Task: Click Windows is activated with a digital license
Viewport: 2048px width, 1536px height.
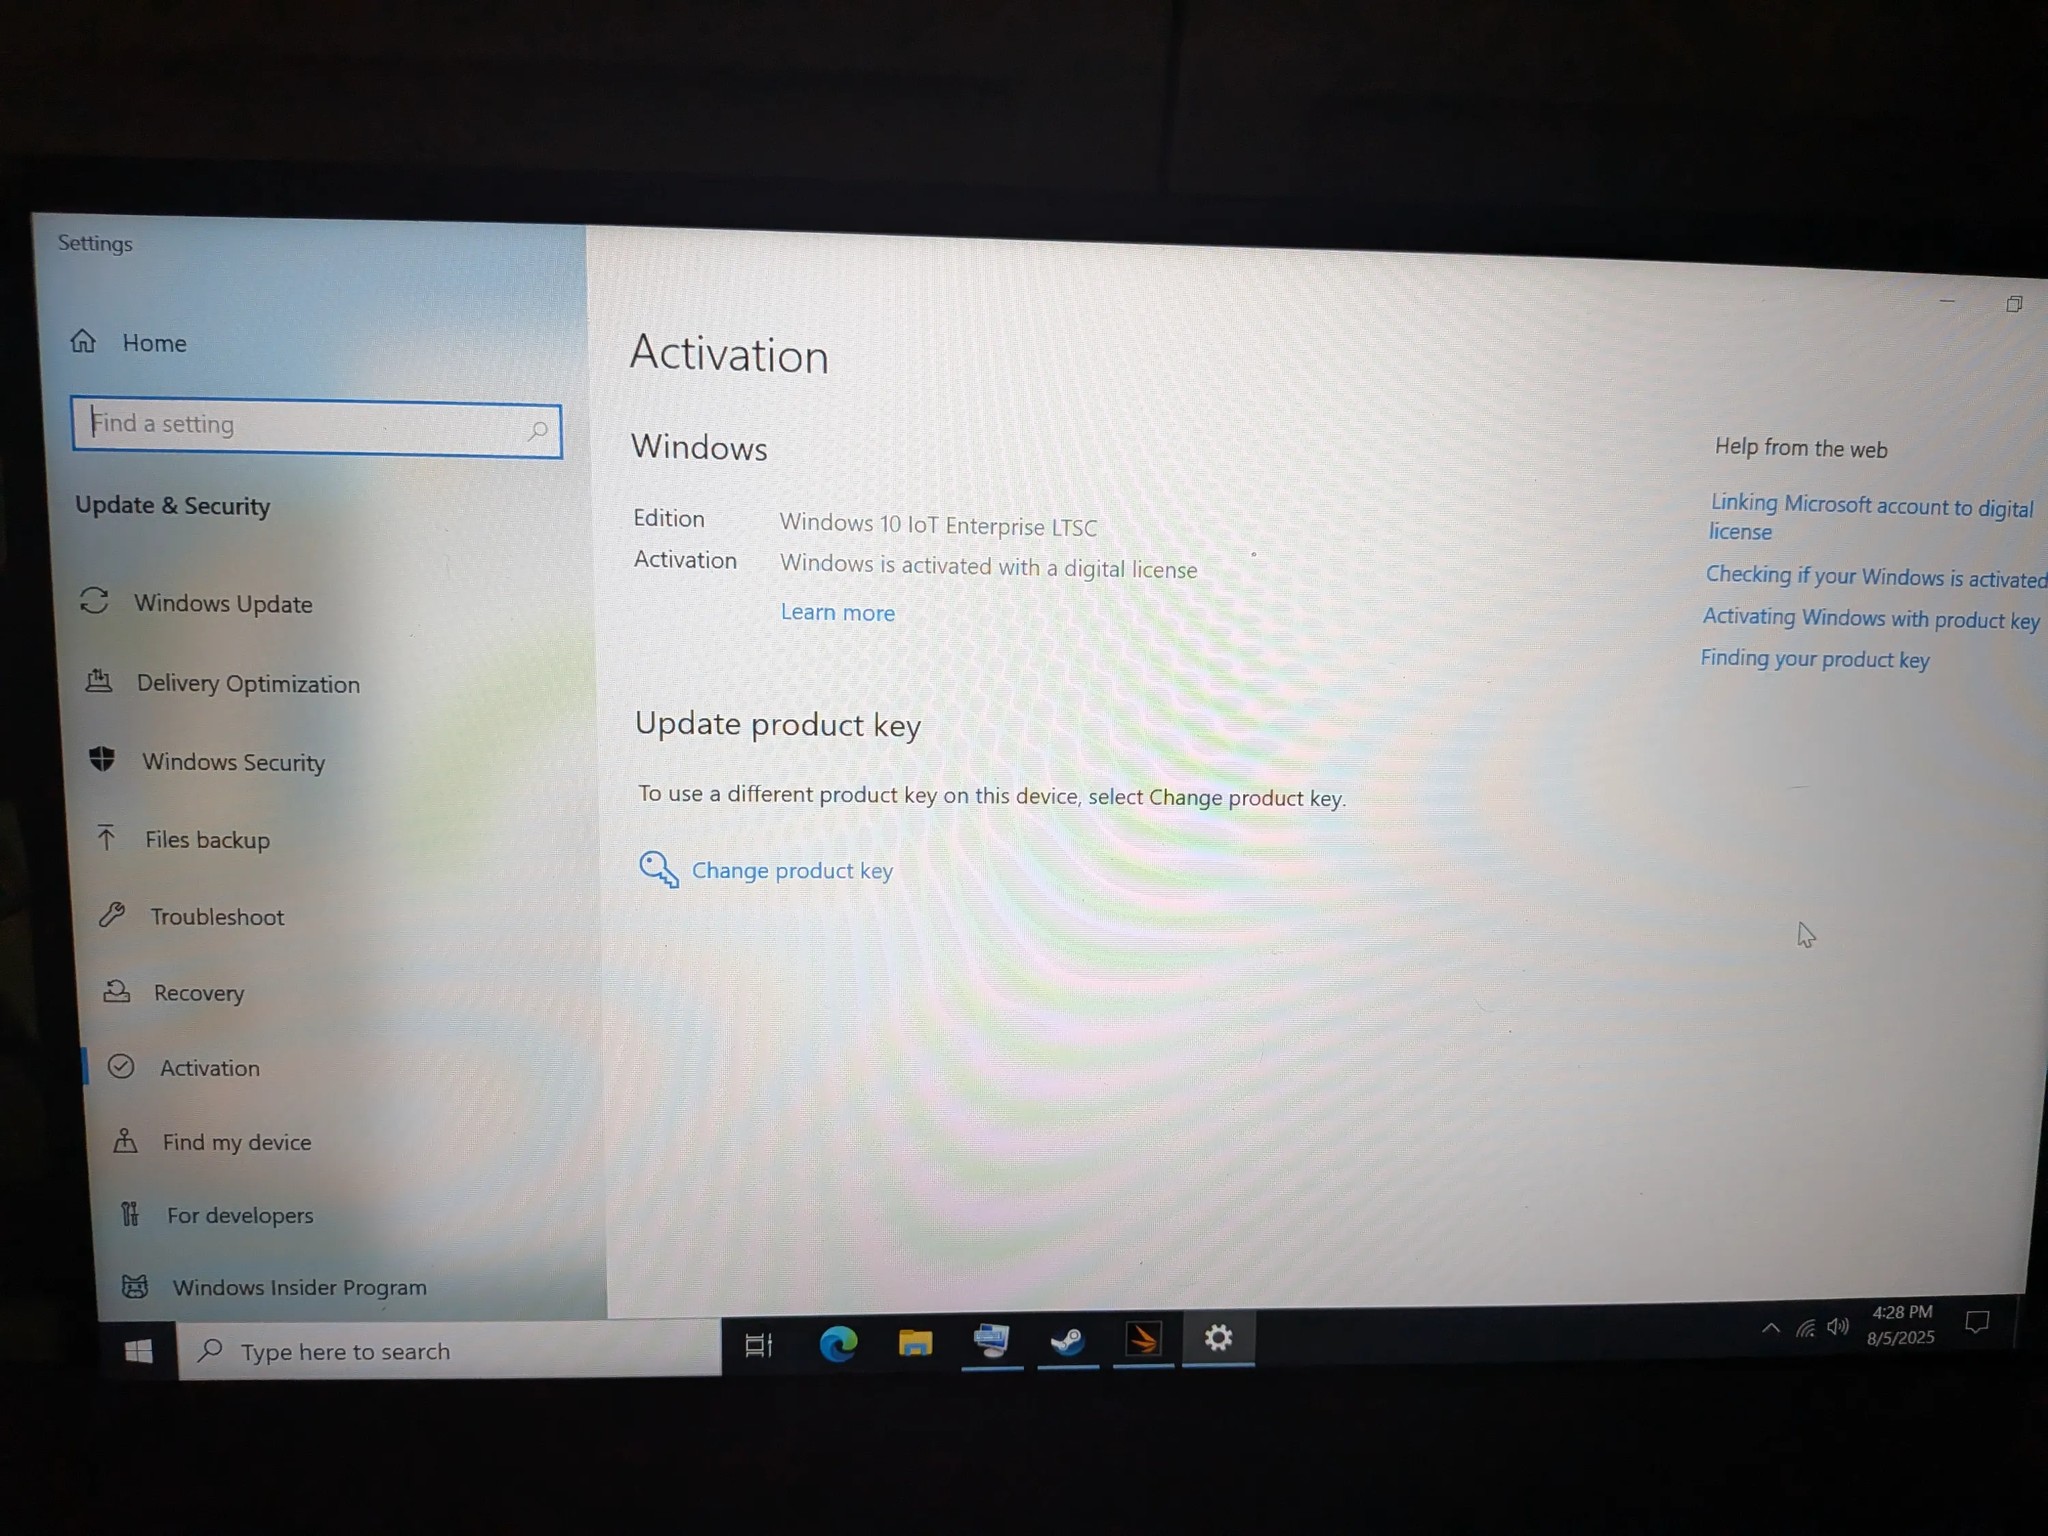Action: pyautogui.click(x=988, y=567)
